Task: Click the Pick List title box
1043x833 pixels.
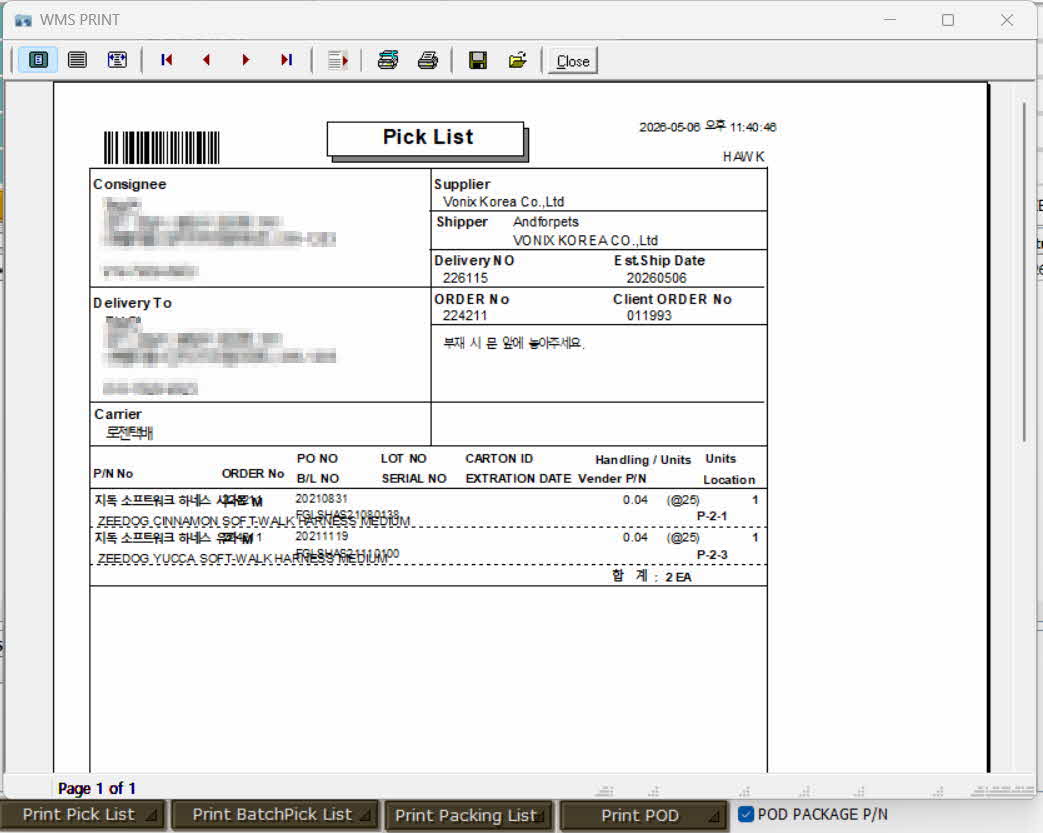Action: pyautogui.click(x=426, y=139)
